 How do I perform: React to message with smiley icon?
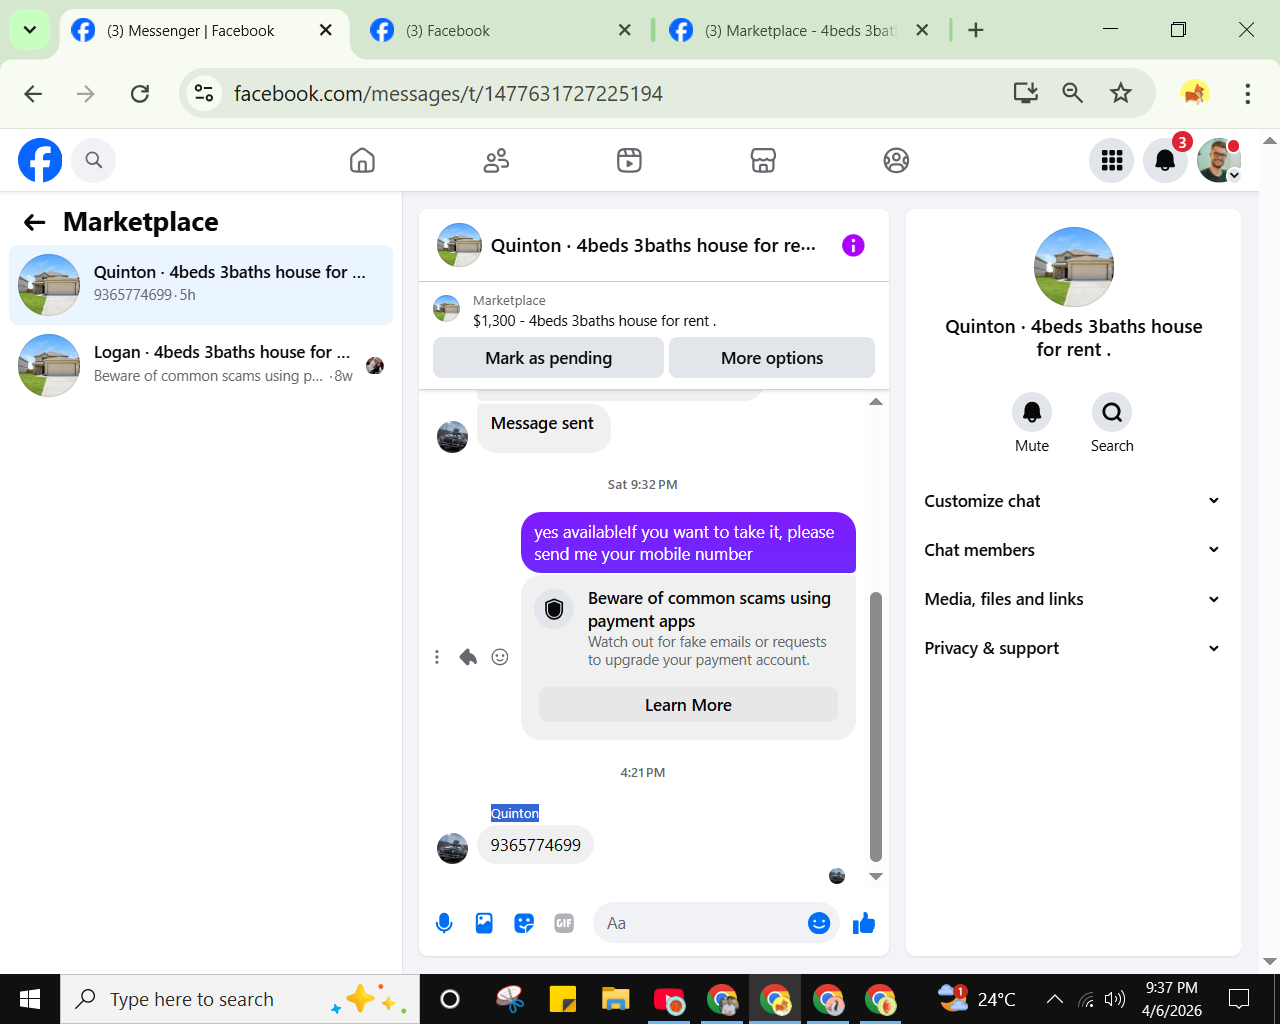tap(500, 657)
